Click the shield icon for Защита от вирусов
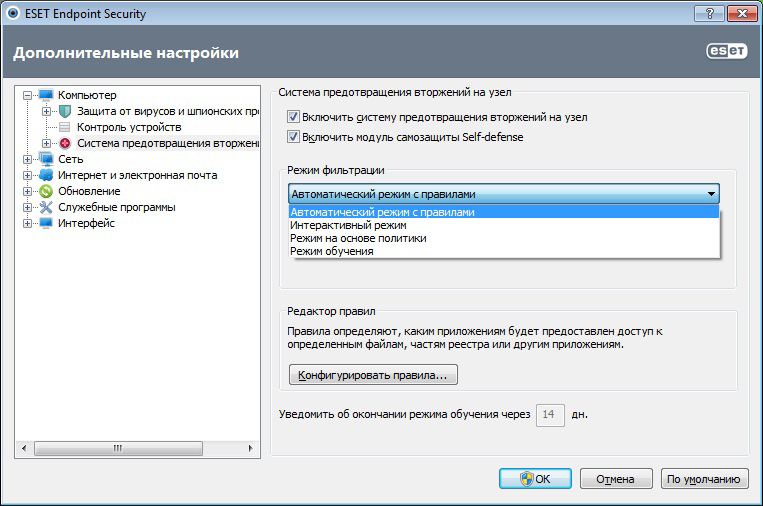The height and width of the screenshot is (506, 763). pos(65,111)
